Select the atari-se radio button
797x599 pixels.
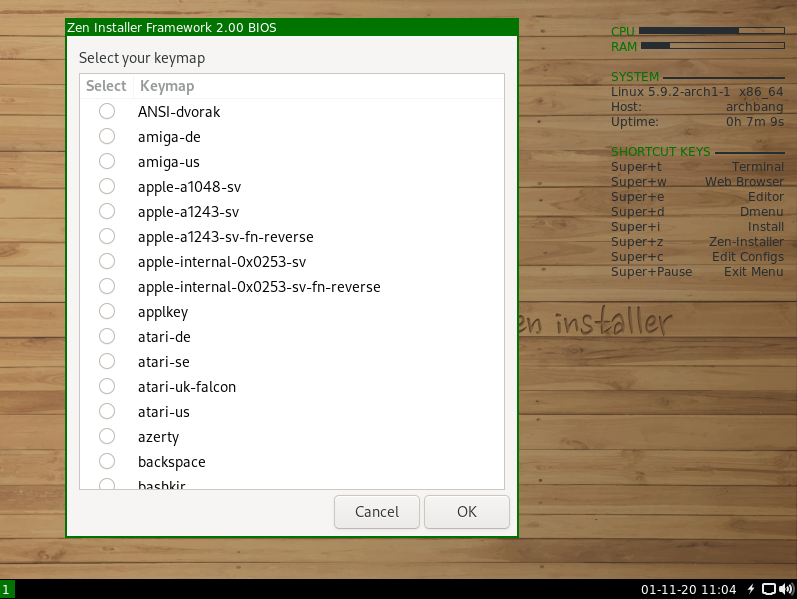(x=107, y=361)
